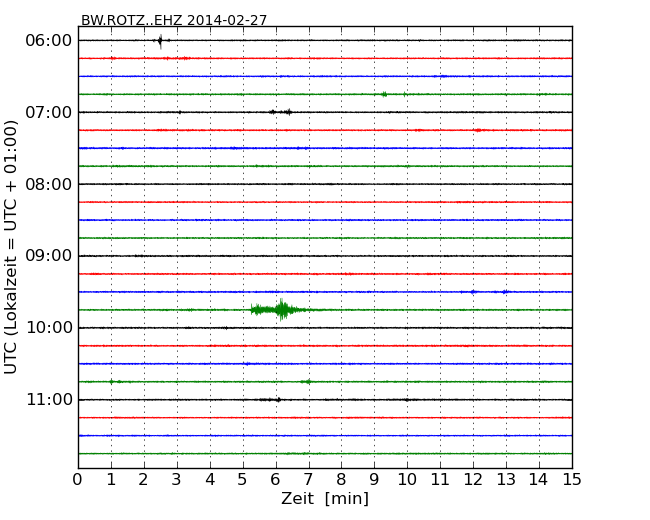
Task: Click x-axis tick label 5
Action: pos(243,479)
